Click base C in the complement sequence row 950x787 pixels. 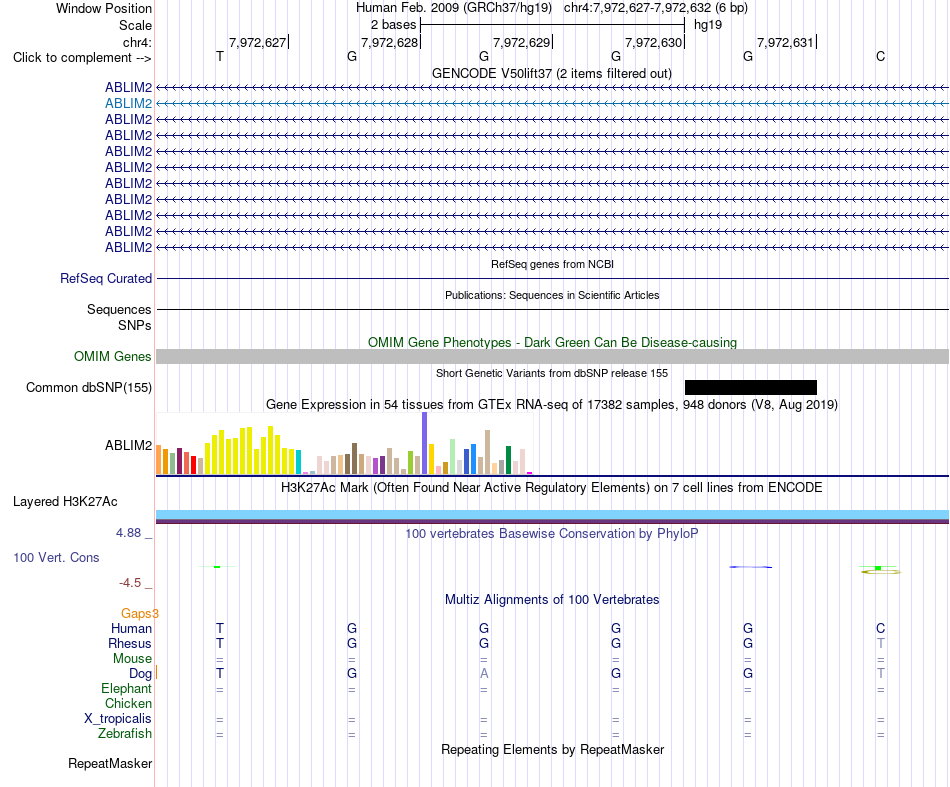point(880,57)
